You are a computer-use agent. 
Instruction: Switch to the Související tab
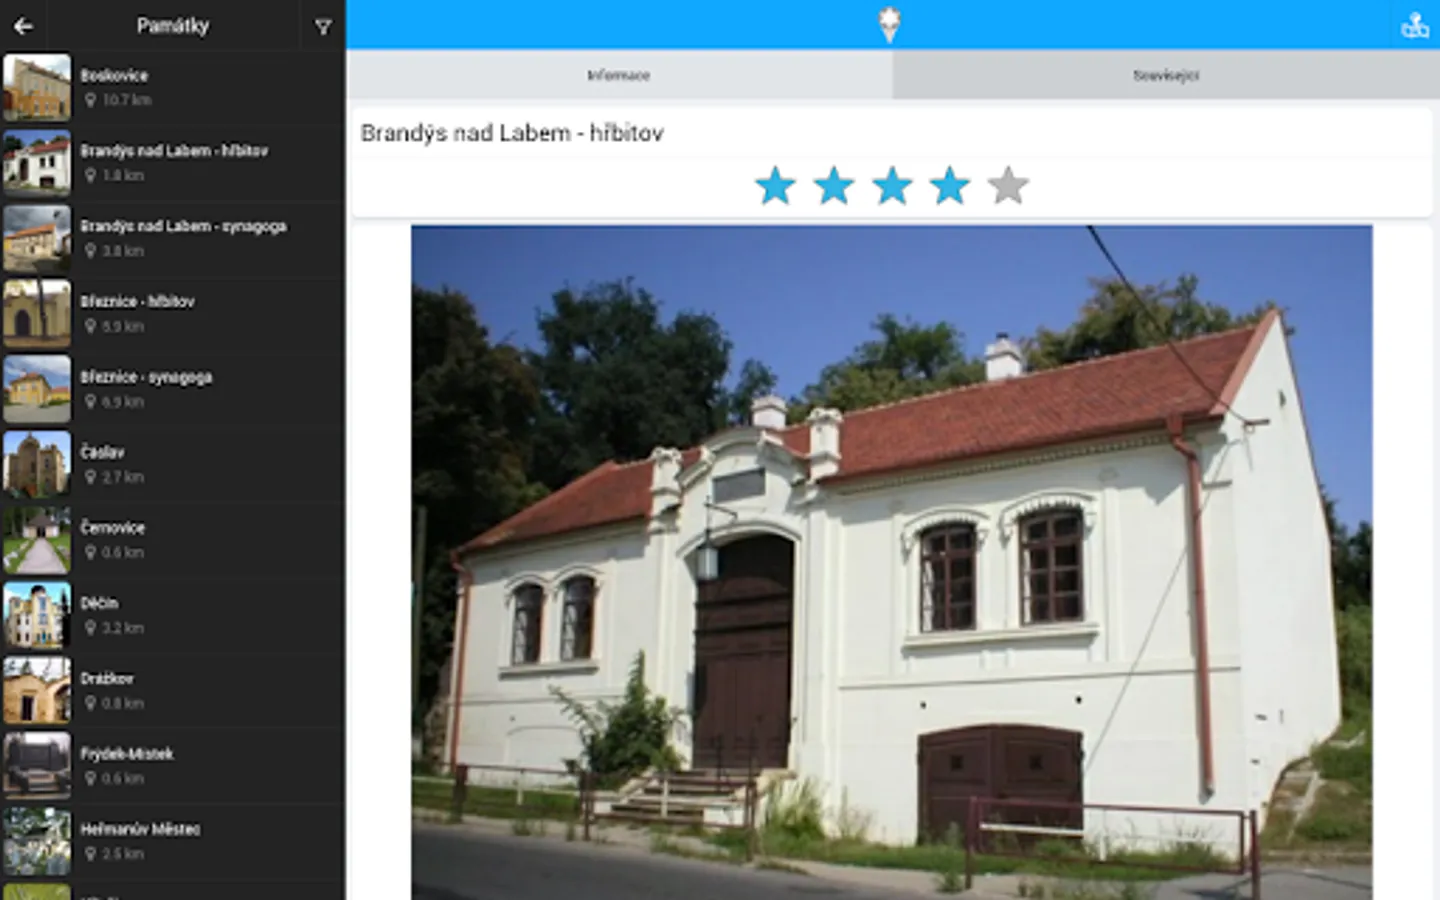click(x=1166, y=75)
